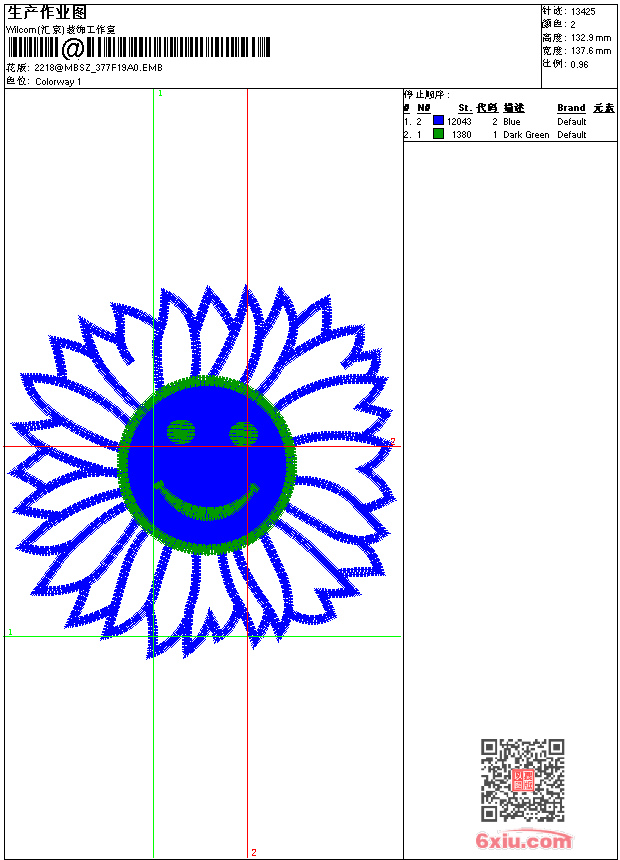Click the St. column header
The height and width of the screenshot is (860, 620).
point(464,107)
